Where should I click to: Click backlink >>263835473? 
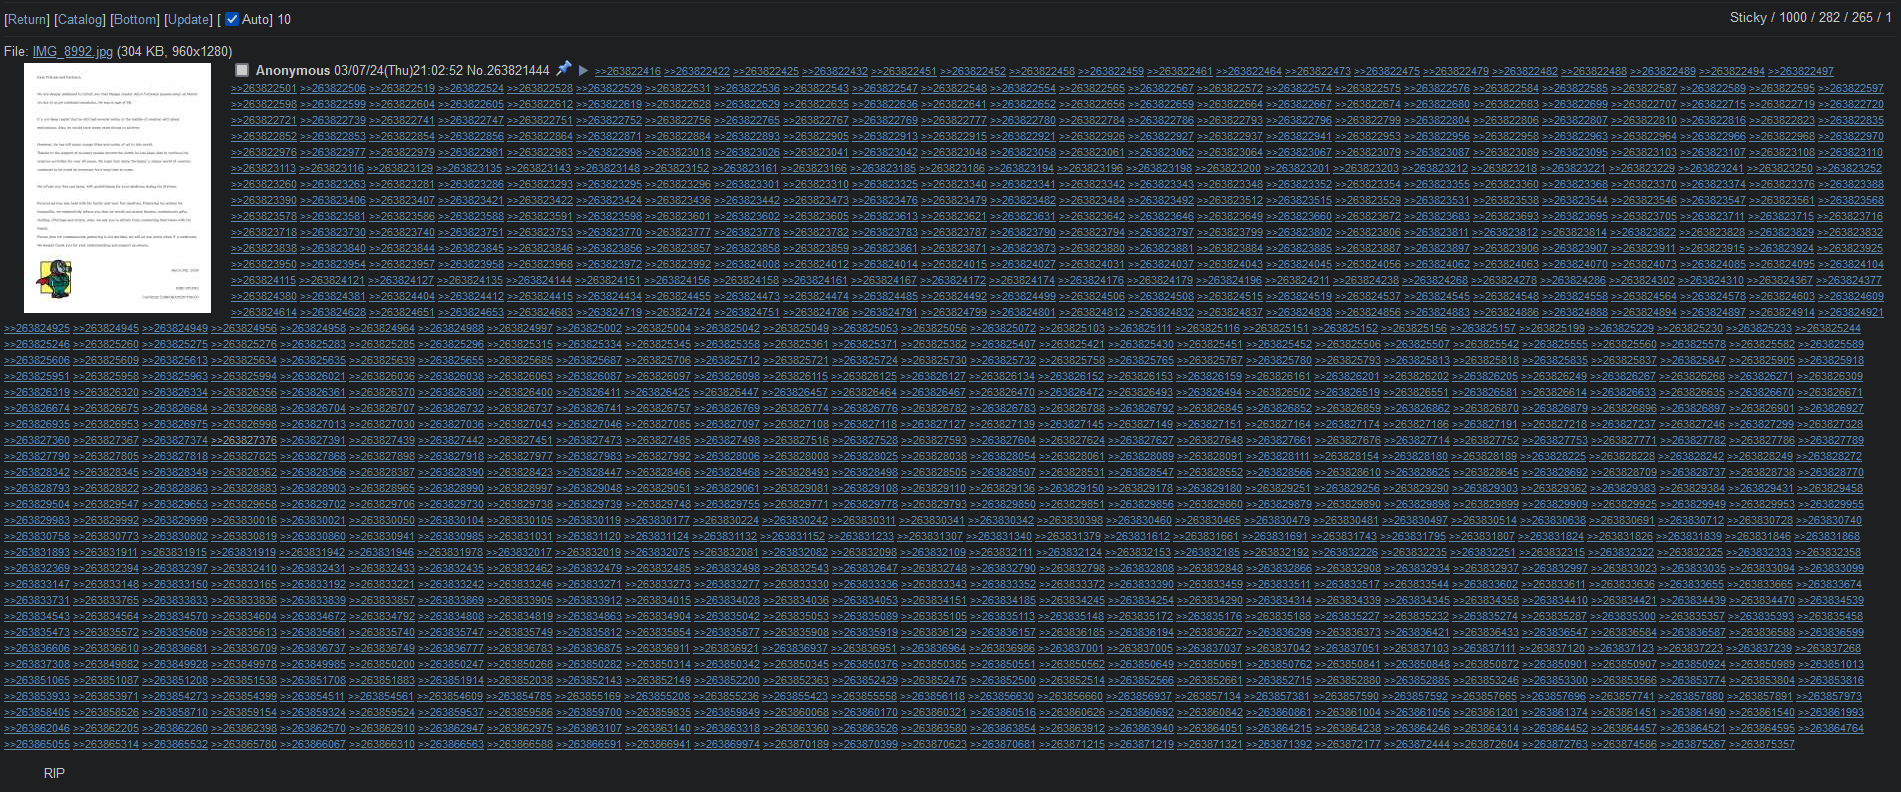(37, 632)
